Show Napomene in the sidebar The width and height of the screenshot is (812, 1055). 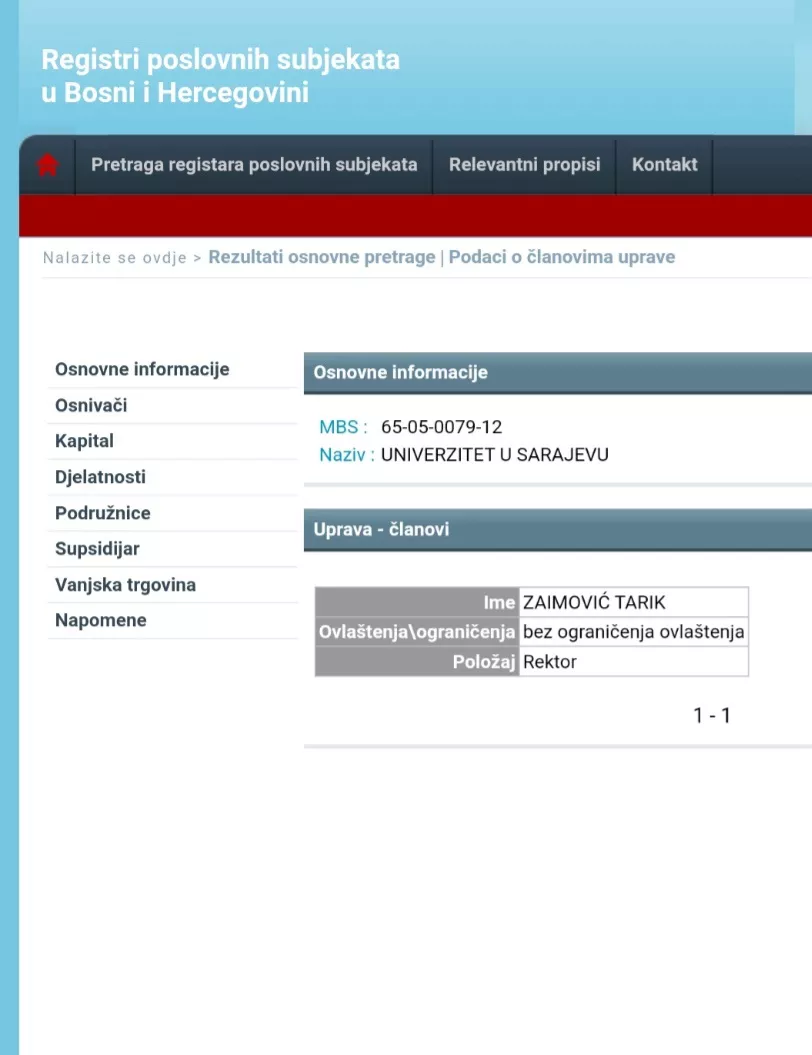tap(100, 620)
